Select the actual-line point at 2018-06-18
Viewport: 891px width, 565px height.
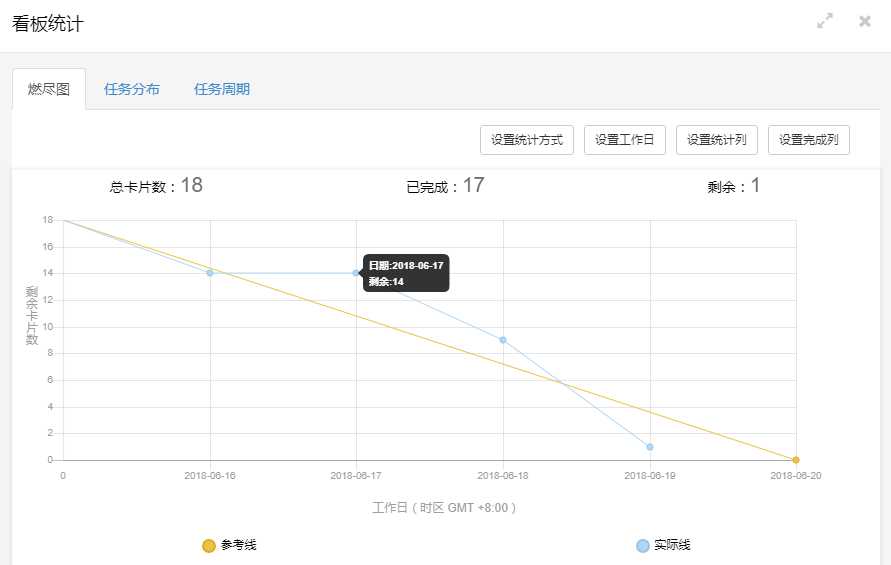click(503, 340)
